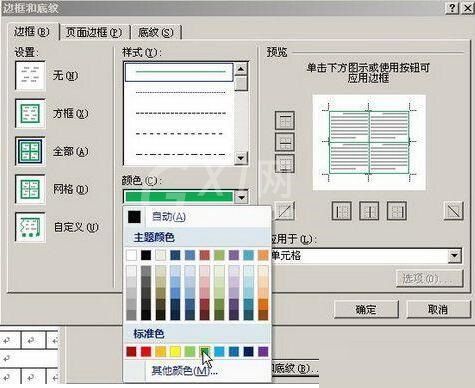
Task: Pick standard purple color swatch
Action: click(263, 351)
